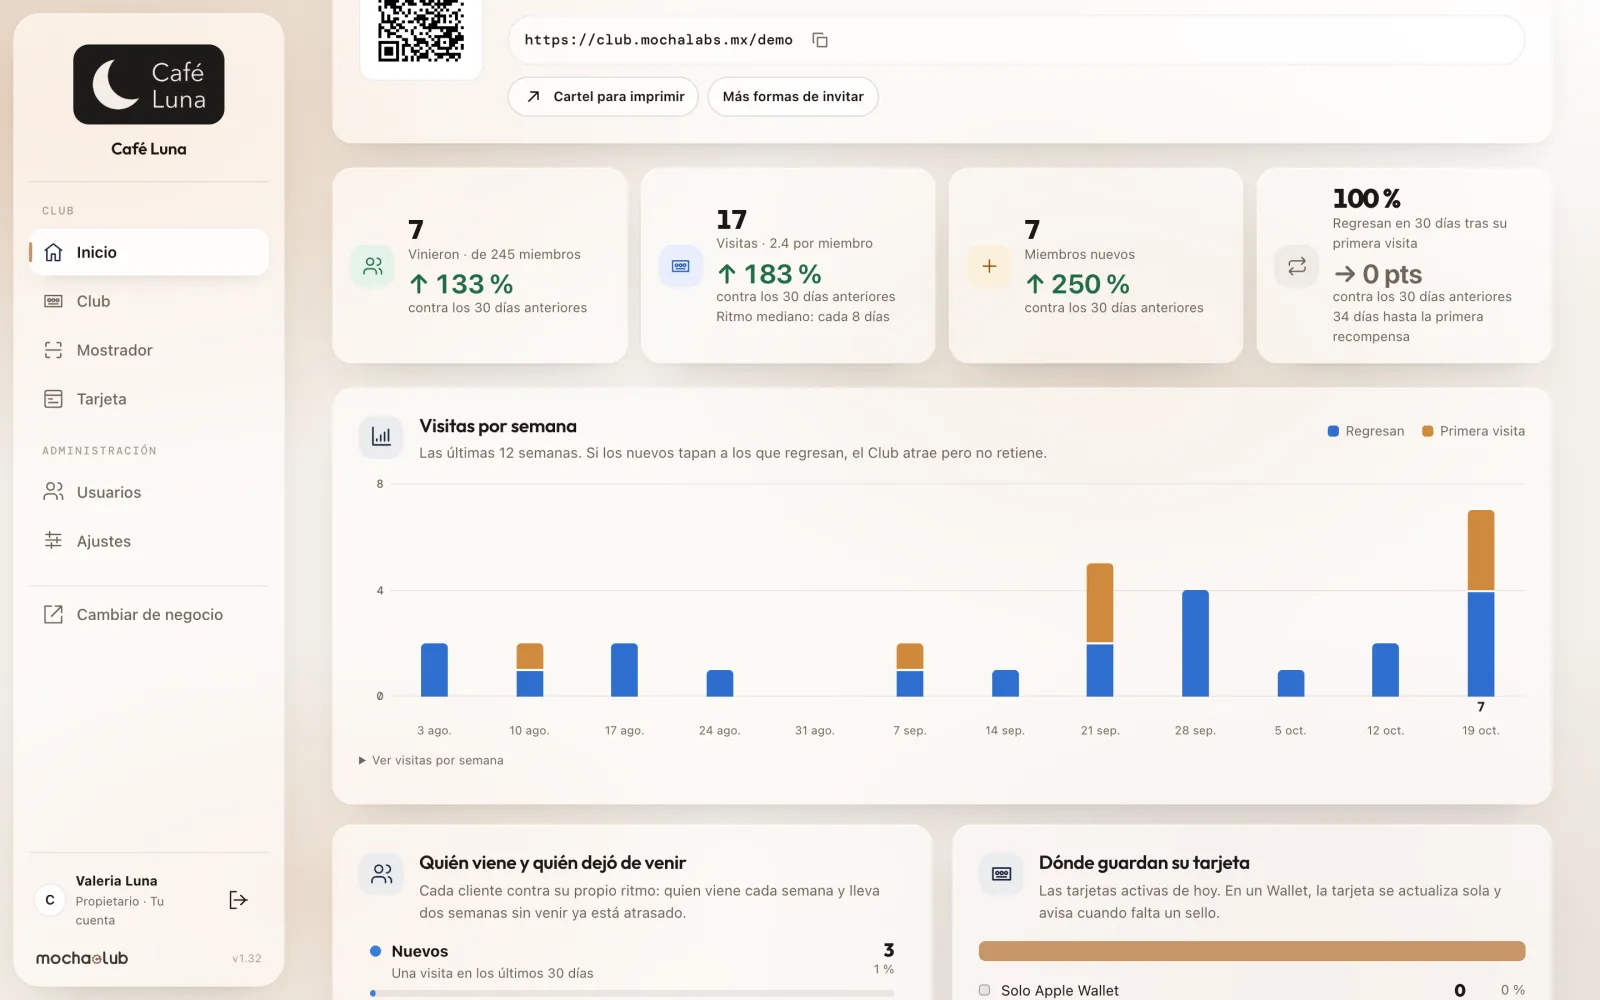
Task: Copy the club URL with the copy icon
Action: pyautogui.click(x=820, y=40)
